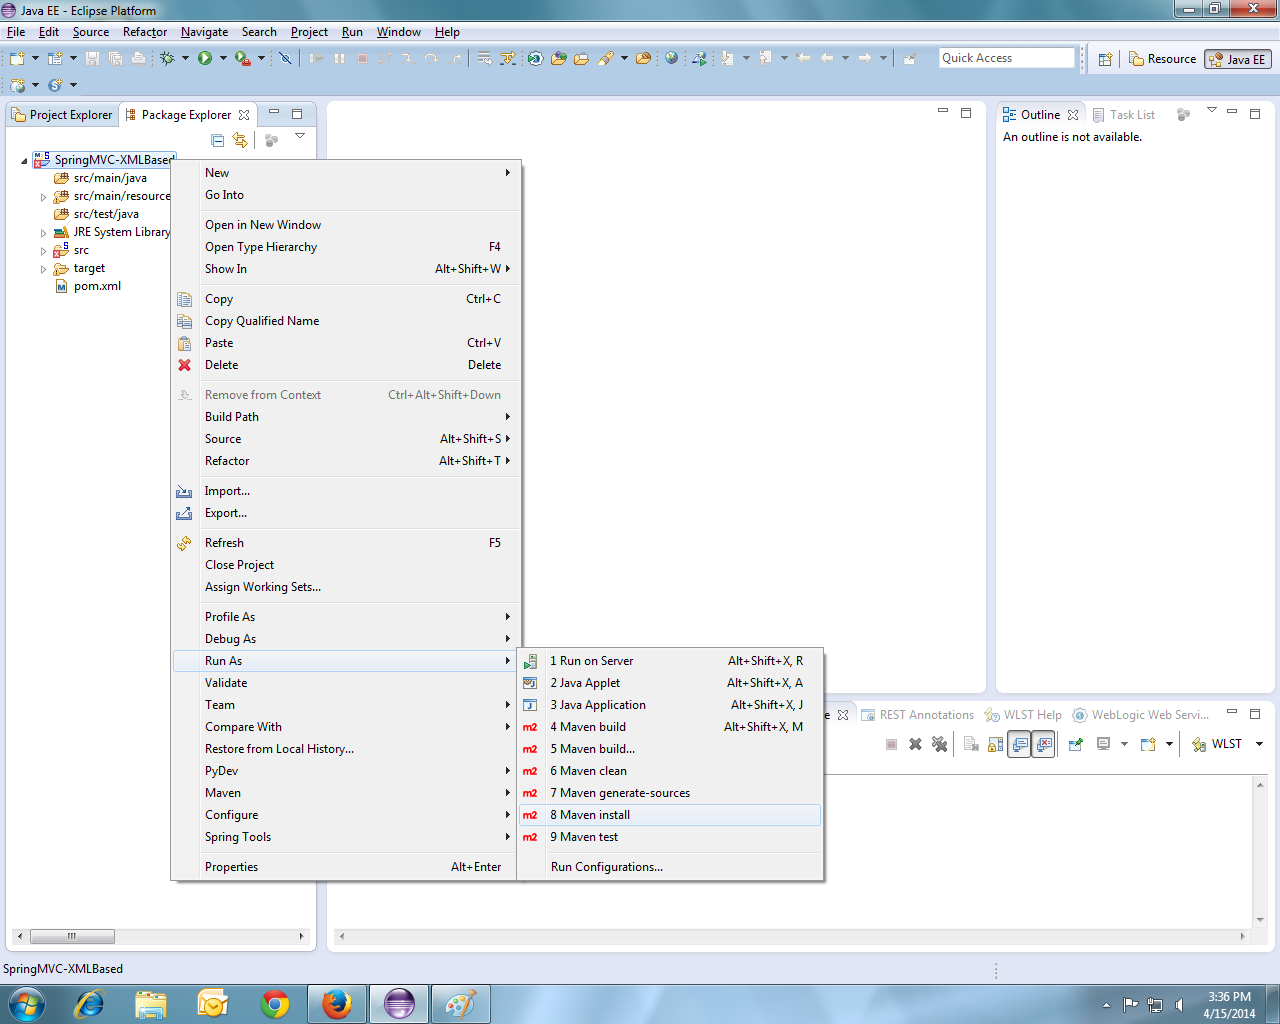1280x1024 pixels.
Task: Select '8 Maven install' from Run As submenu
Action: click(x=594, y=815)
